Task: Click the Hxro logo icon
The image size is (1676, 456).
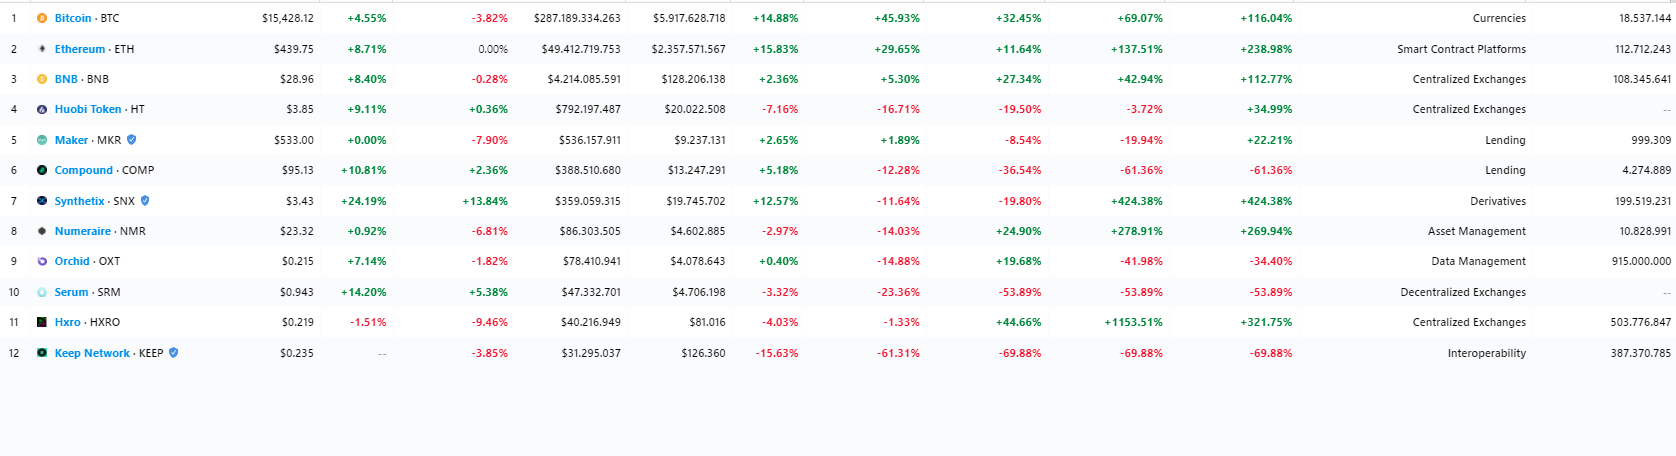Action: coord(42,322)
